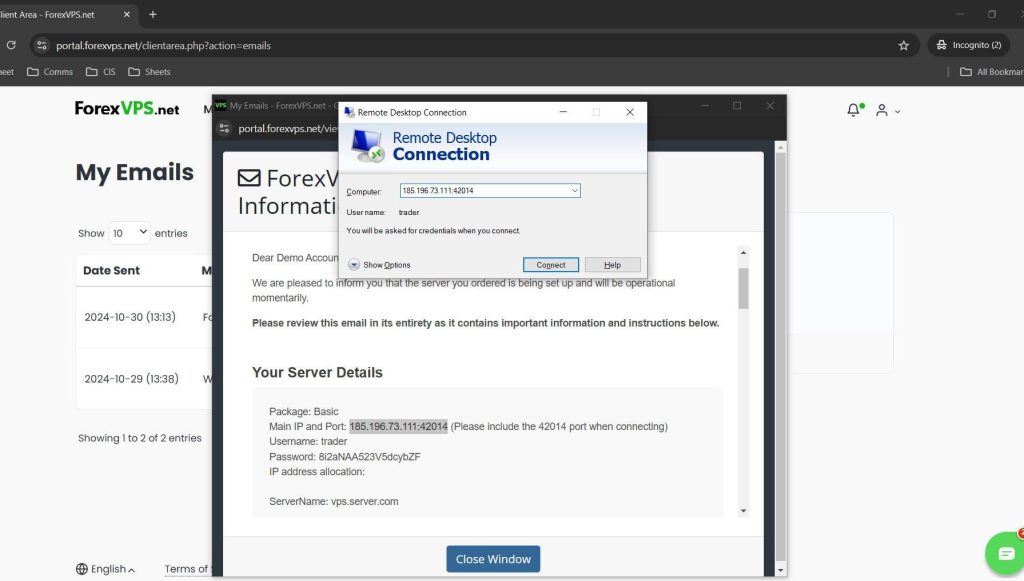The height and width of the screenshot is (581, 1024).
Task: Click the email body scrollbar thumb
Action: tap(743, 288)
